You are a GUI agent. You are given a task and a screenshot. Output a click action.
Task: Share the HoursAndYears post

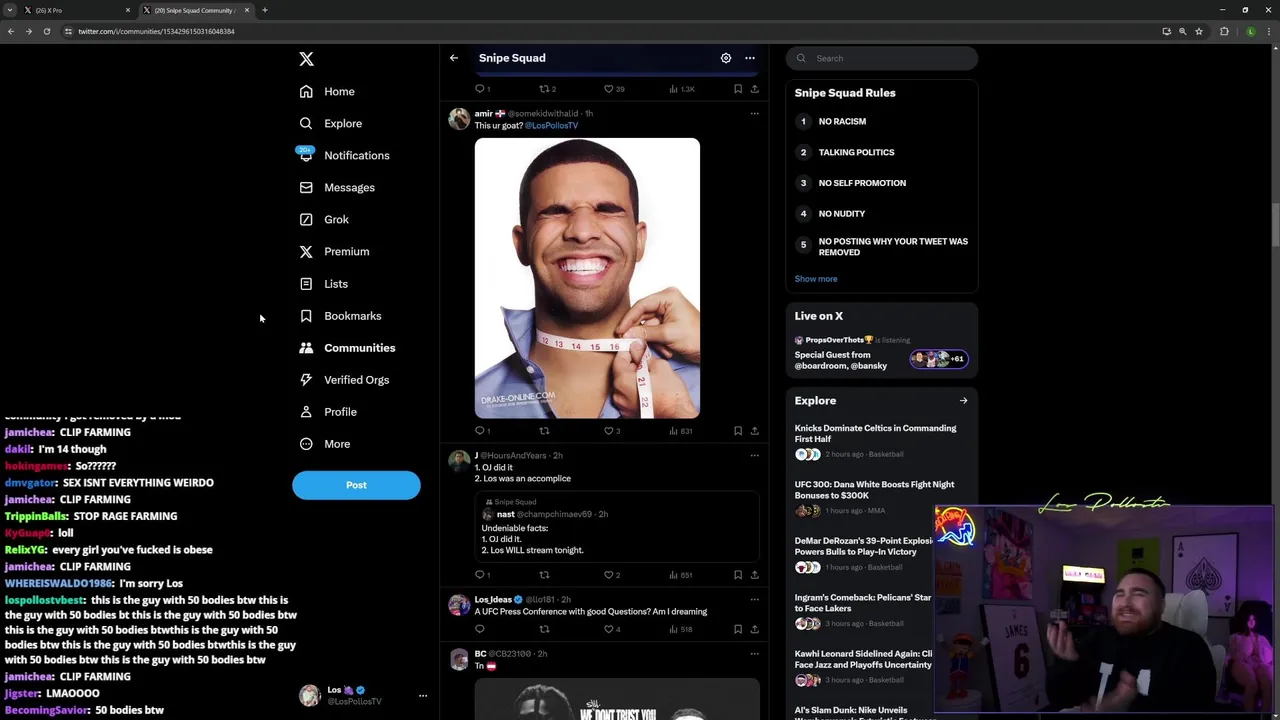point(754,575)
